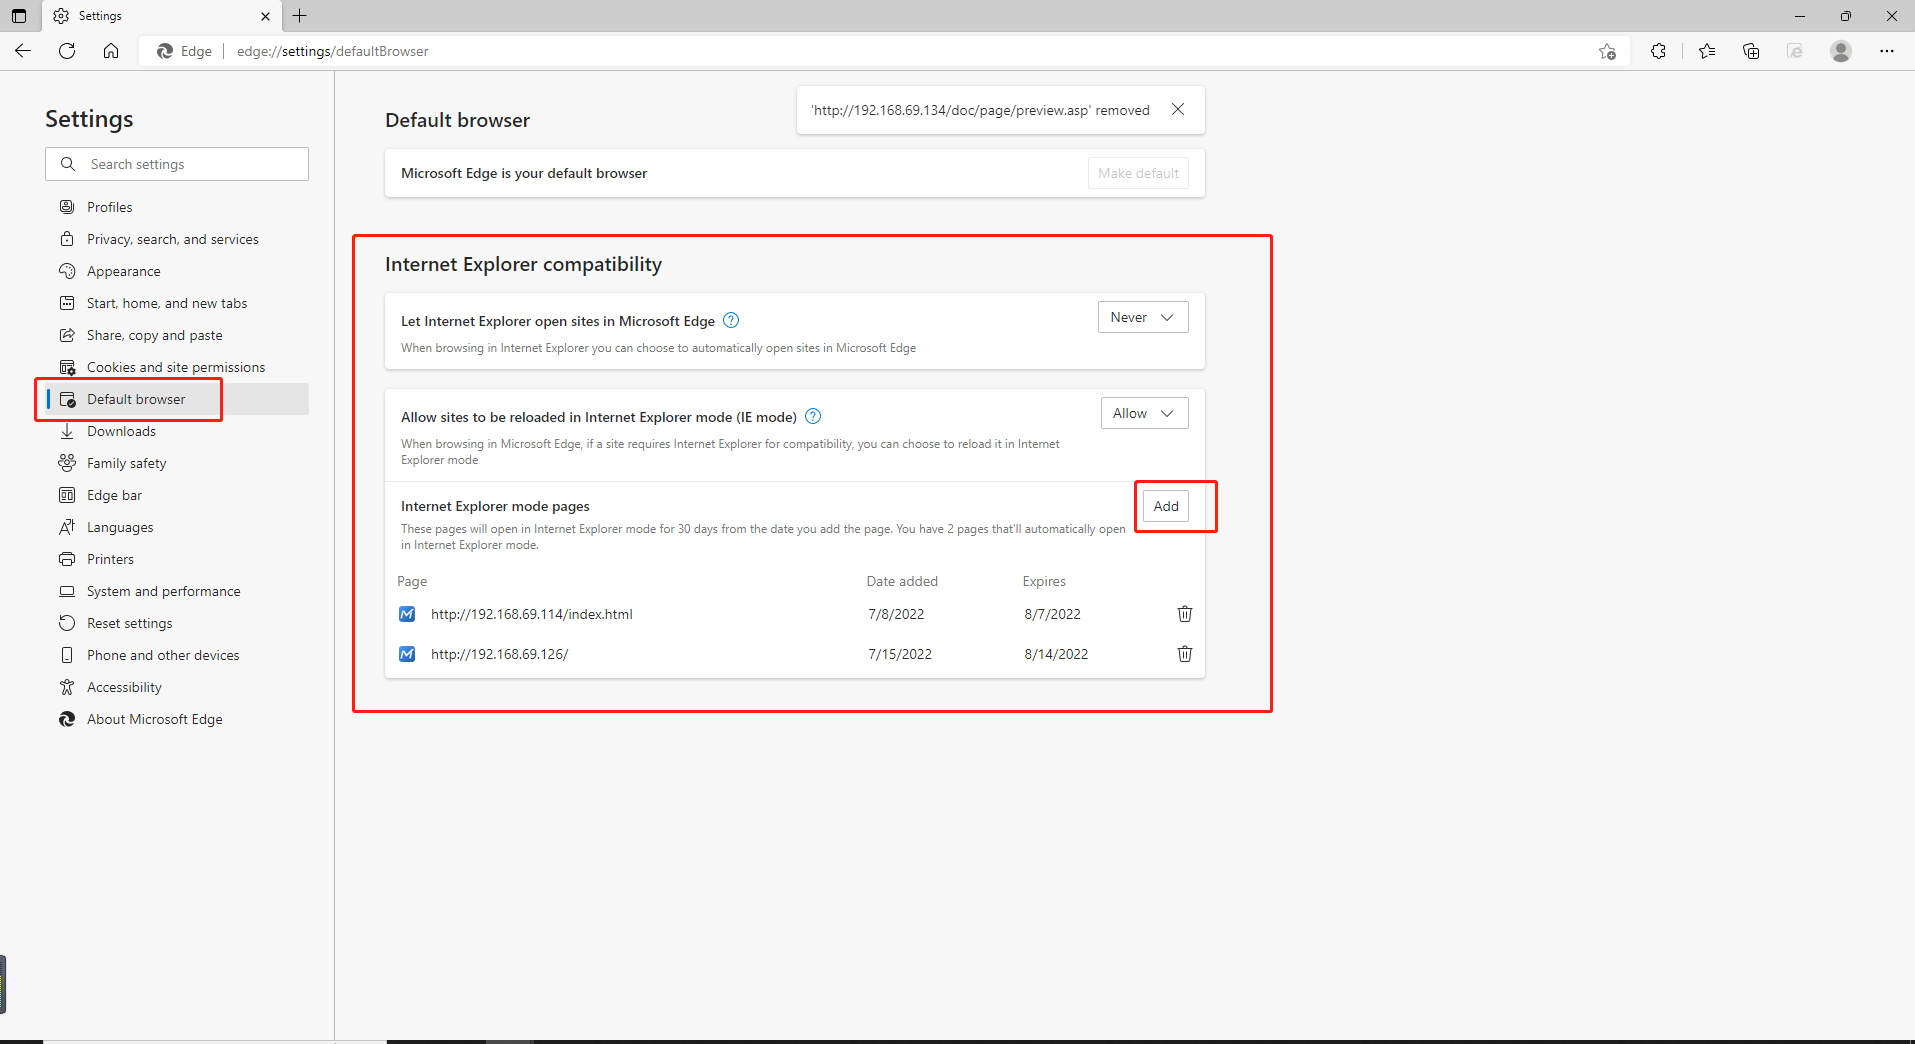The image size is (1915, 1044).
Task: Open the Settings and more ellipsis menu
Action: pyautogui.click(x=1887, y=51)
